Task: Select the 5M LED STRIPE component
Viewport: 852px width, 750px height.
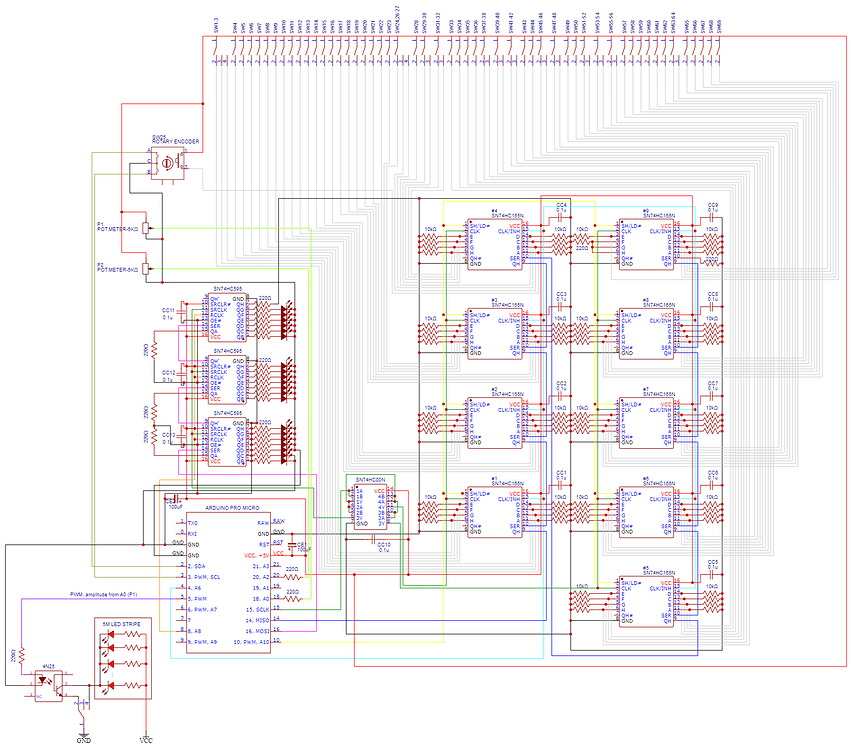Action: (122, 660)
